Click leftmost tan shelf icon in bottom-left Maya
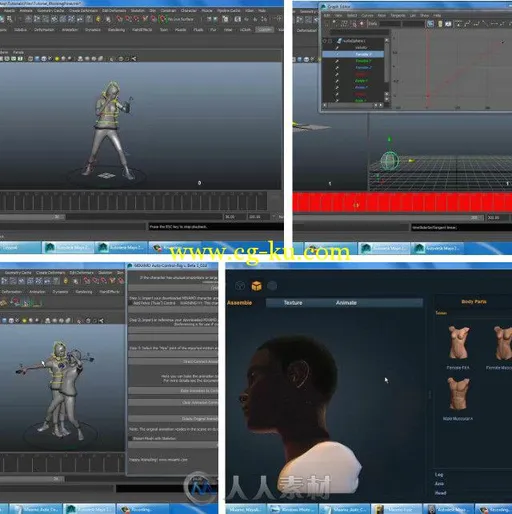Image resolution: width=512 pixels, height=514 pixels. coord(4,302)
